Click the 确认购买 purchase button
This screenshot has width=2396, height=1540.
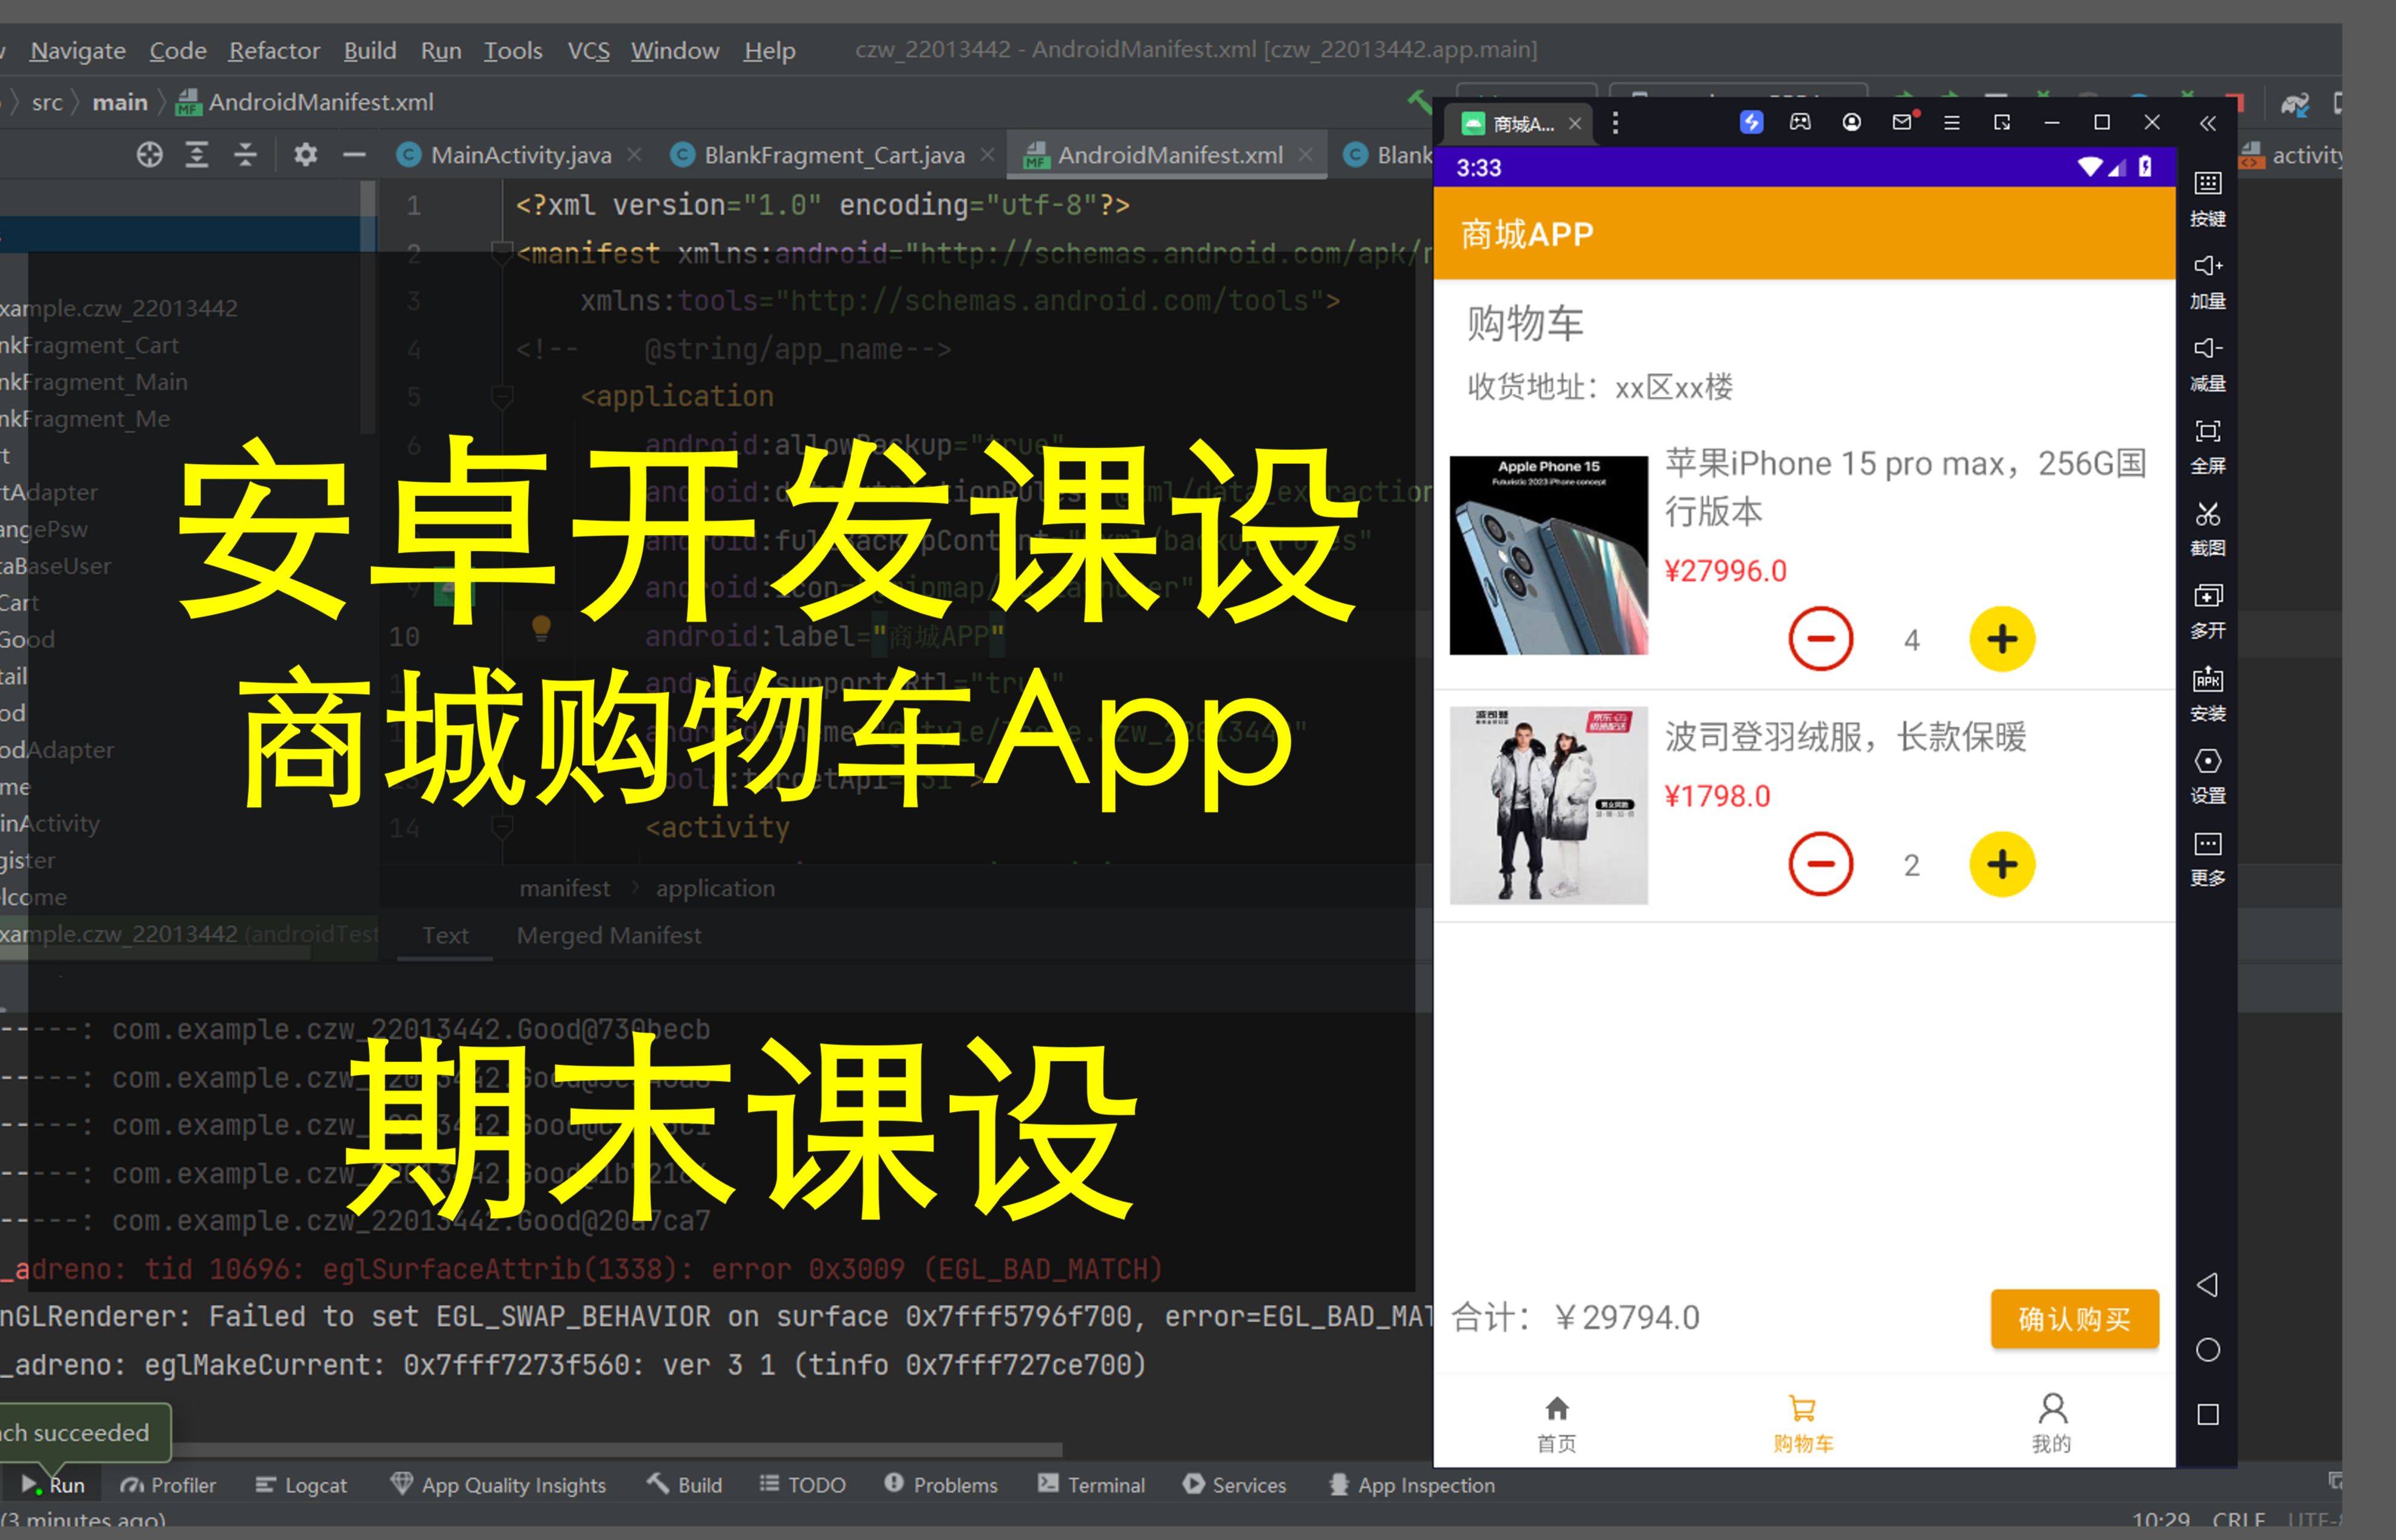click(2075, 1318)
